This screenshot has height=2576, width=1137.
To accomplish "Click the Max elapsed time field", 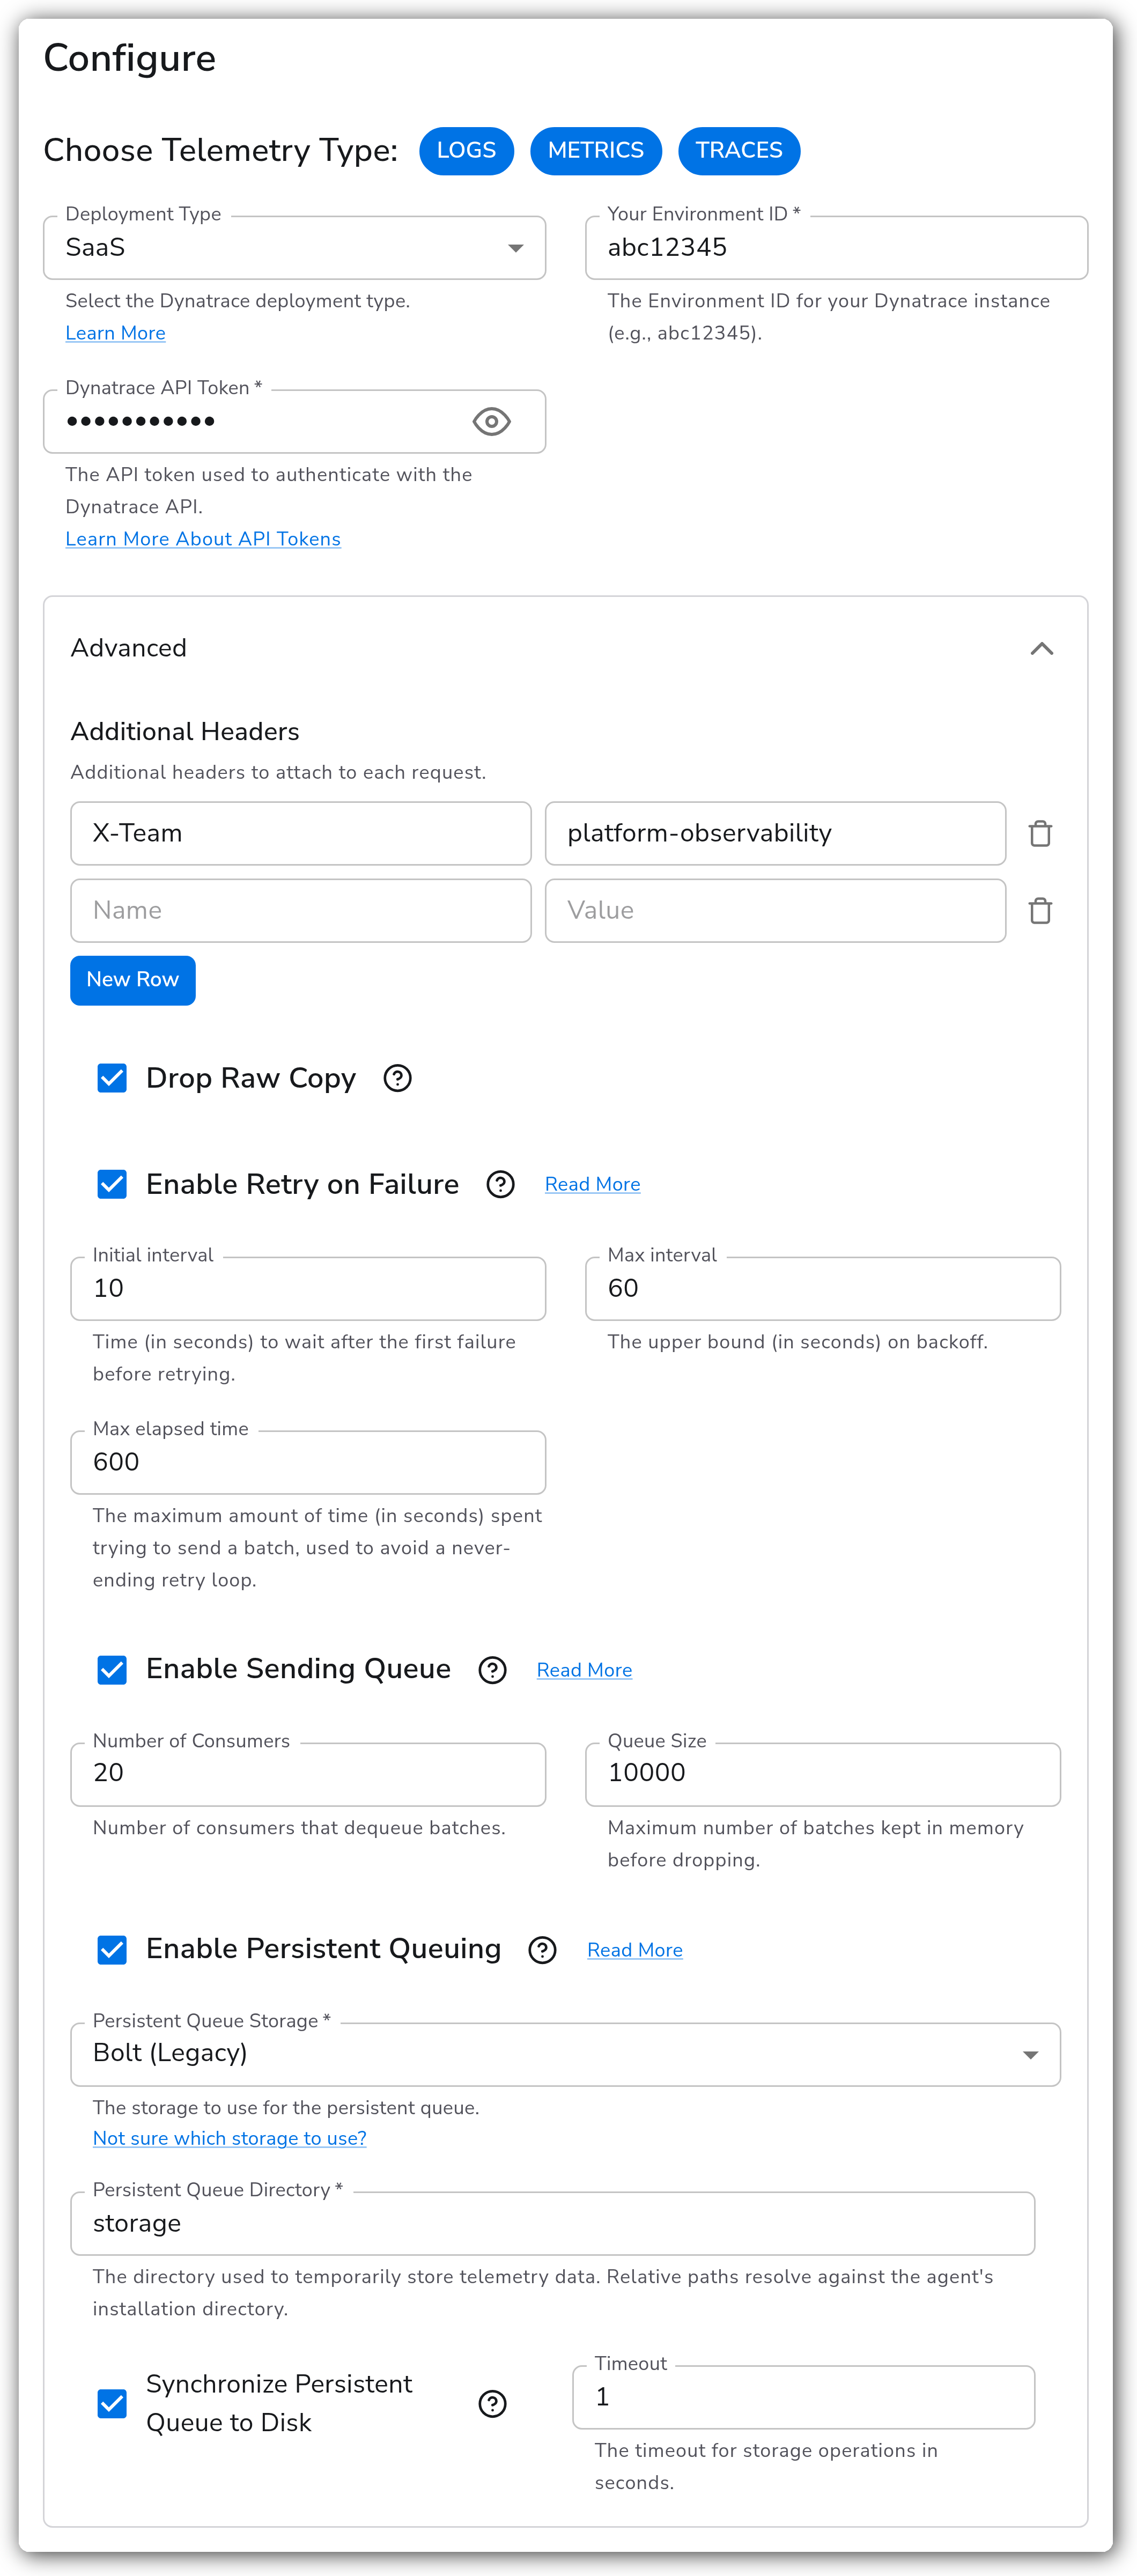I will [x=308, y=1463].
